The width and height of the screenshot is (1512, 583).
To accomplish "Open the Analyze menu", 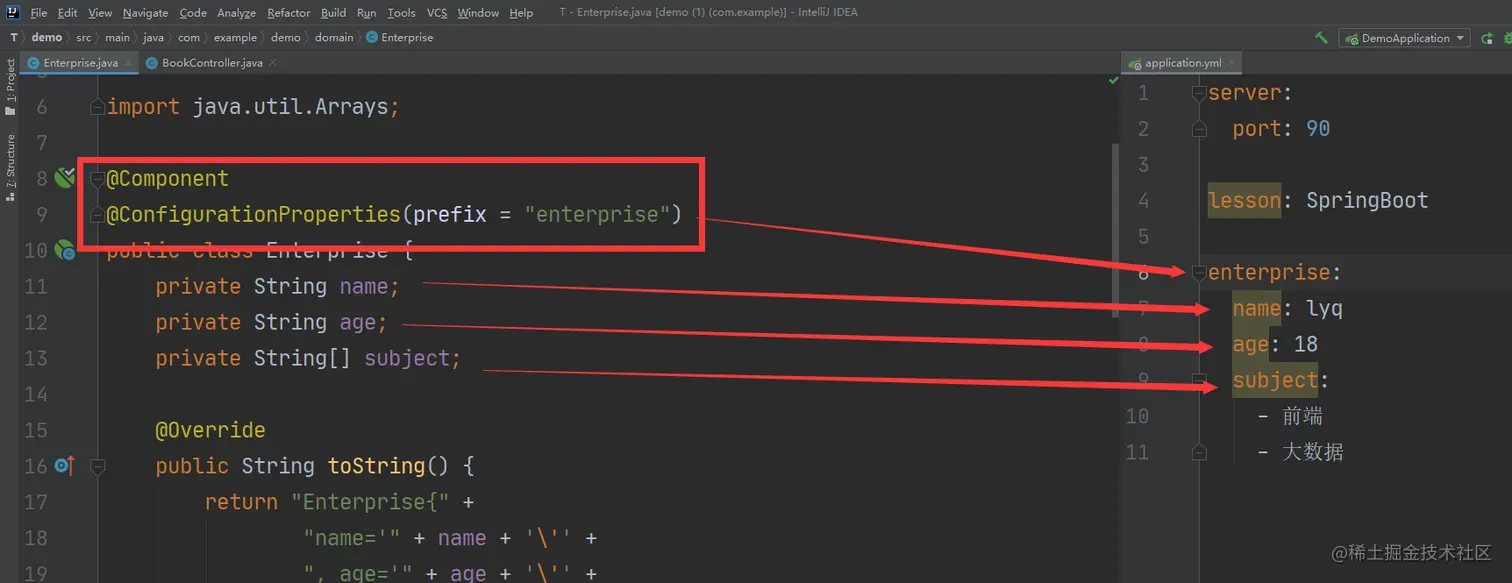I will click(x=237, y=13).
